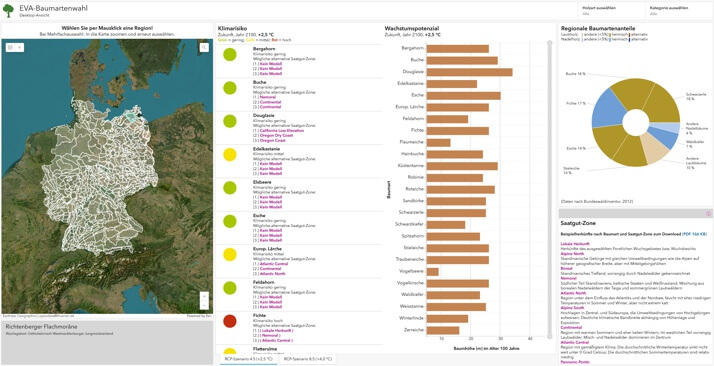The width and height of the screenshot is (714, 366).
Task: Open Atlantic Central link under Fichte
Action: coord(275,340)
